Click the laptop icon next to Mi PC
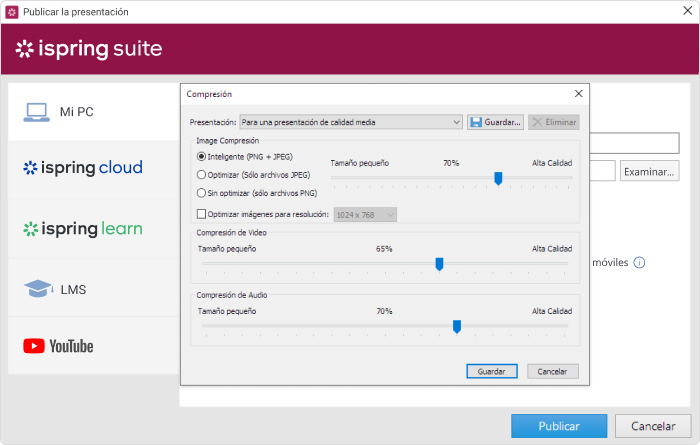Screen dimensions: 700x445 click(37, 112)
